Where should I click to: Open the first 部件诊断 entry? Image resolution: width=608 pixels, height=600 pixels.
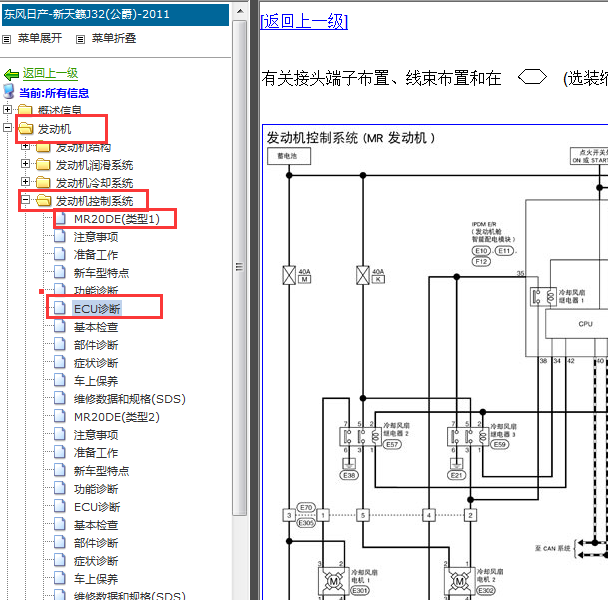pos(96,345)
